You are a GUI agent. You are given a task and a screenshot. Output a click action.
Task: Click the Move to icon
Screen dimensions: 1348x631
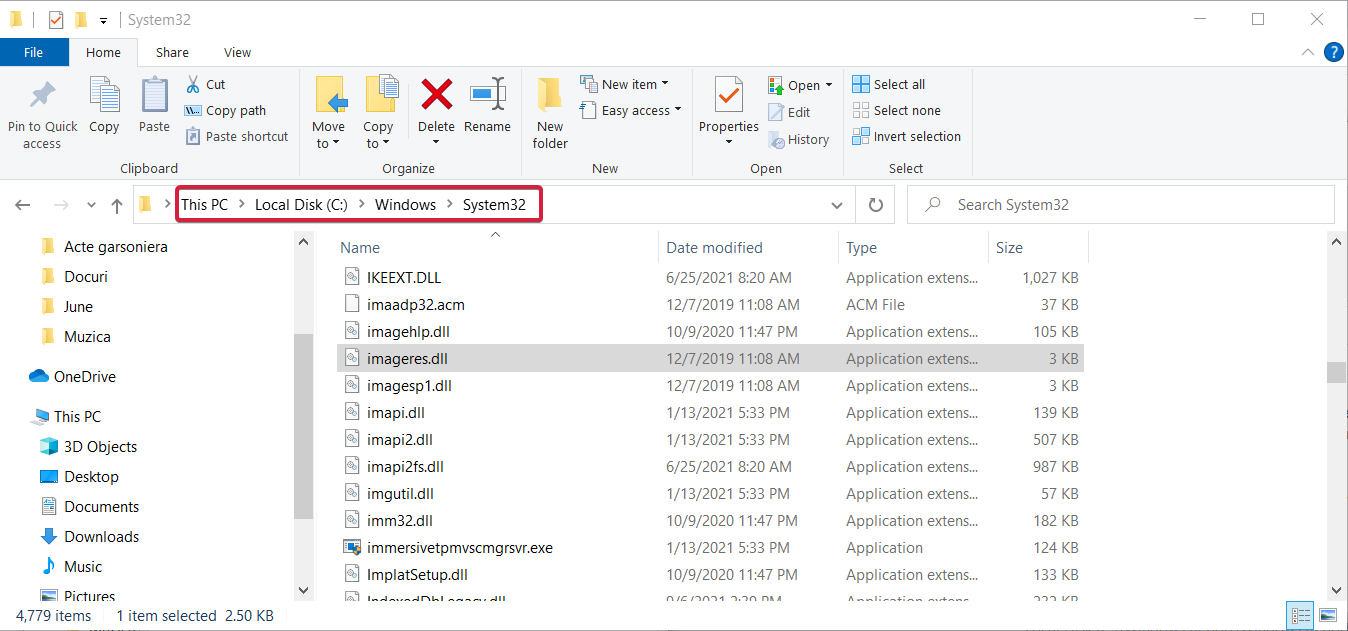(x=329, y=94)
